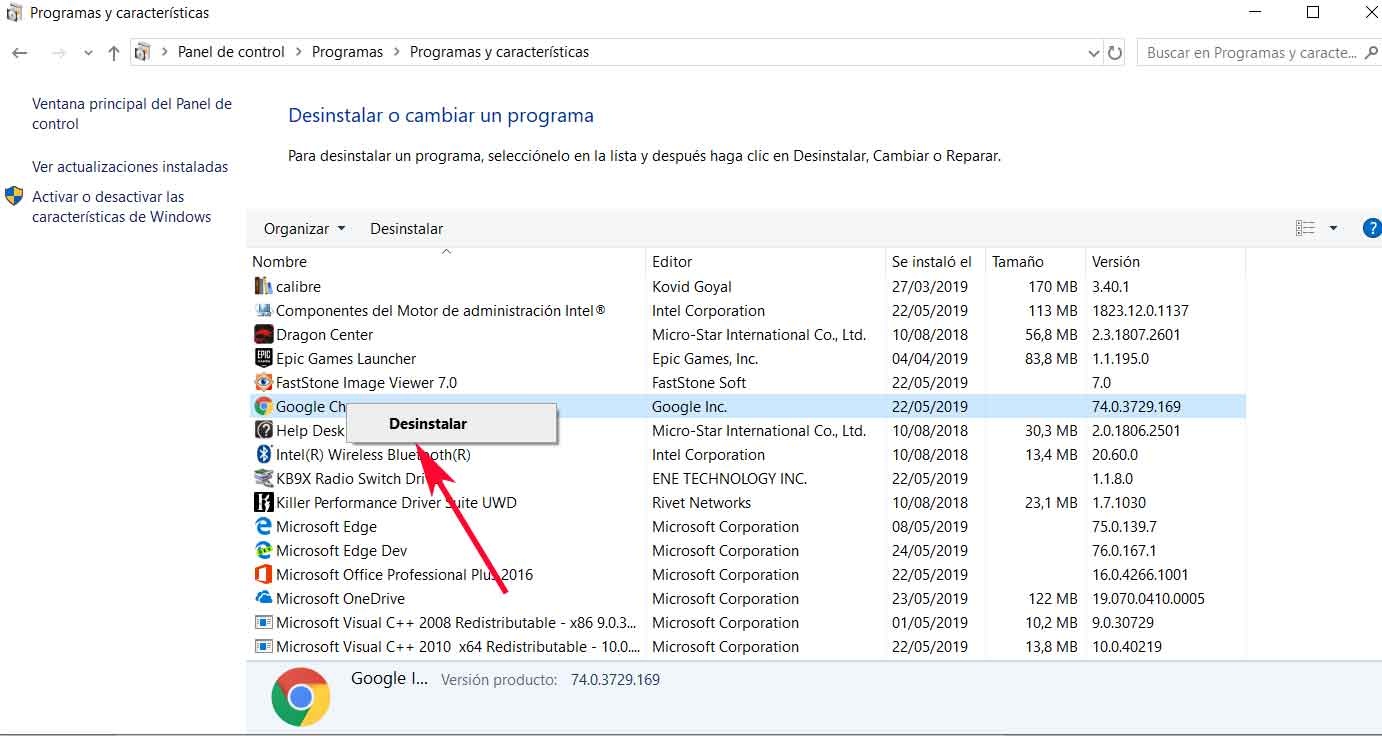The image size is (1382, 736).
Task: Click the Microsoft OneDrive entry name
Action: click(340, 599)
